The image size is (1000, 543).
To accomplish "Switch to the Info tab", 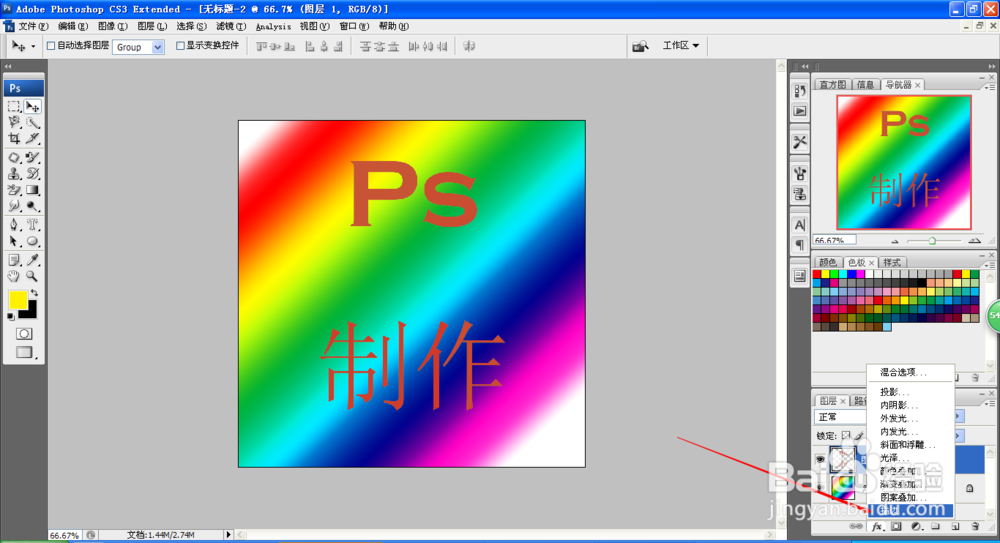I will (x=865, y=85).
